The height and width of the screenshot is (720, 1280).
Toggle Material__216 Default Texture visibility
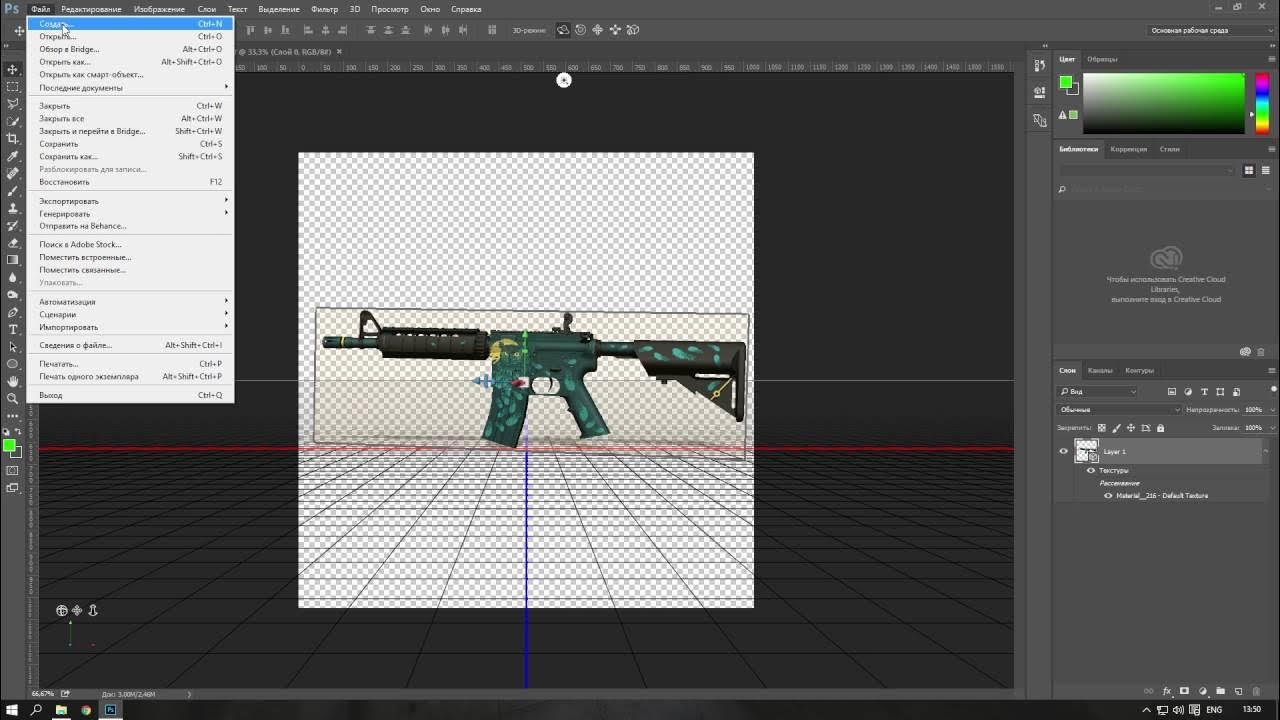coord(1108,495)
